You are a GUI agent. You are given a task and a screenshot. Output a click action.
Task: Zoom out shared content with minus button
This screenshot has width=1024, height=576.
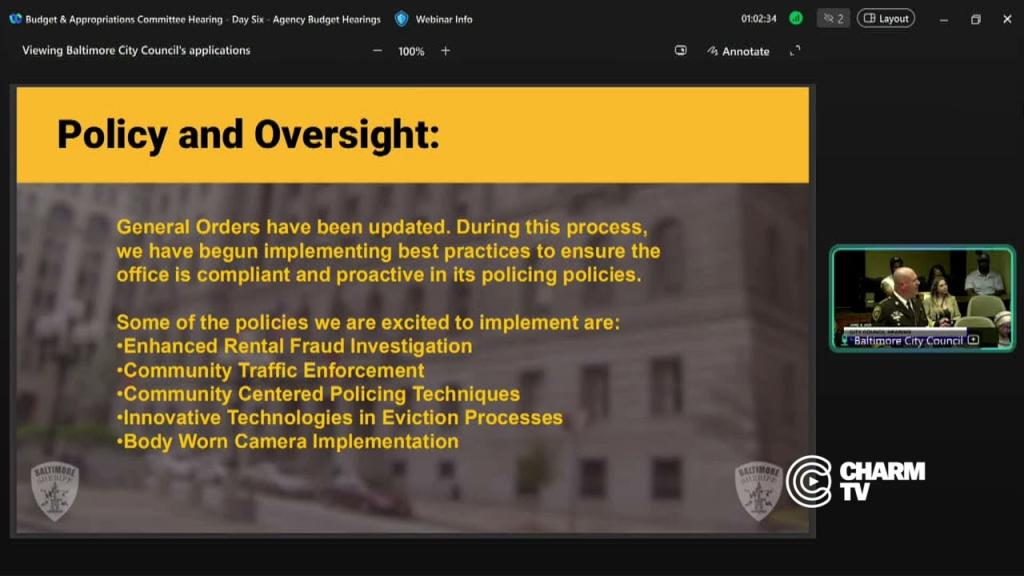tap(377, 51)
